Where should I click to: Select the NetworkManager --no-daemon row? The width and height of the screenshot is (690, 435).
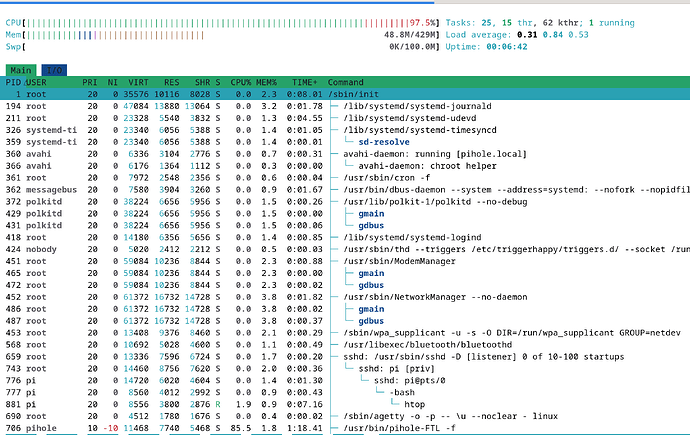(345, 297)
